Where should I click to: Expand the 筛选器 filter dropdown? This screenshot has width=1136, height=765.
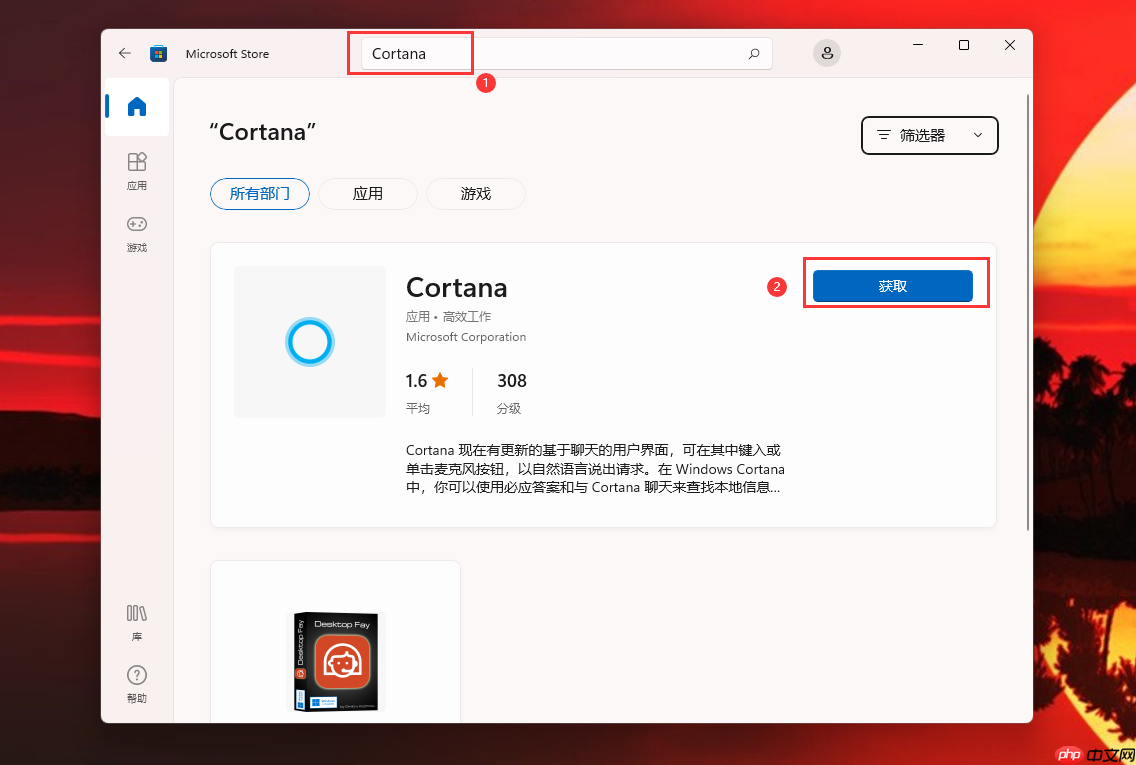(930, 135)
